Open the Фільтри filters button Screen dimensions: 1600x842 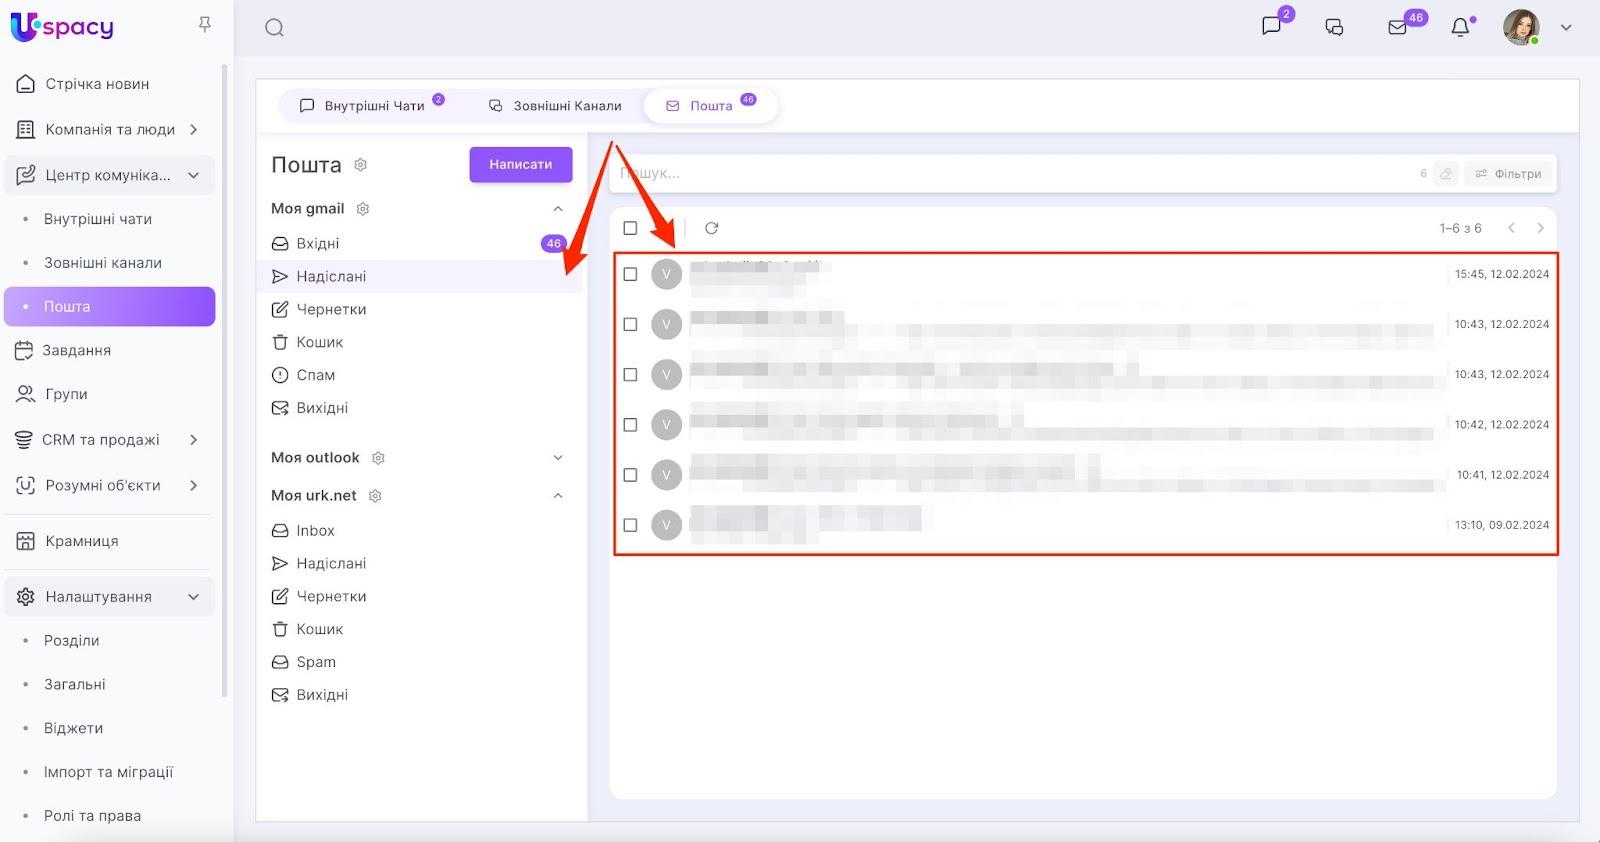pos(1509,174)
